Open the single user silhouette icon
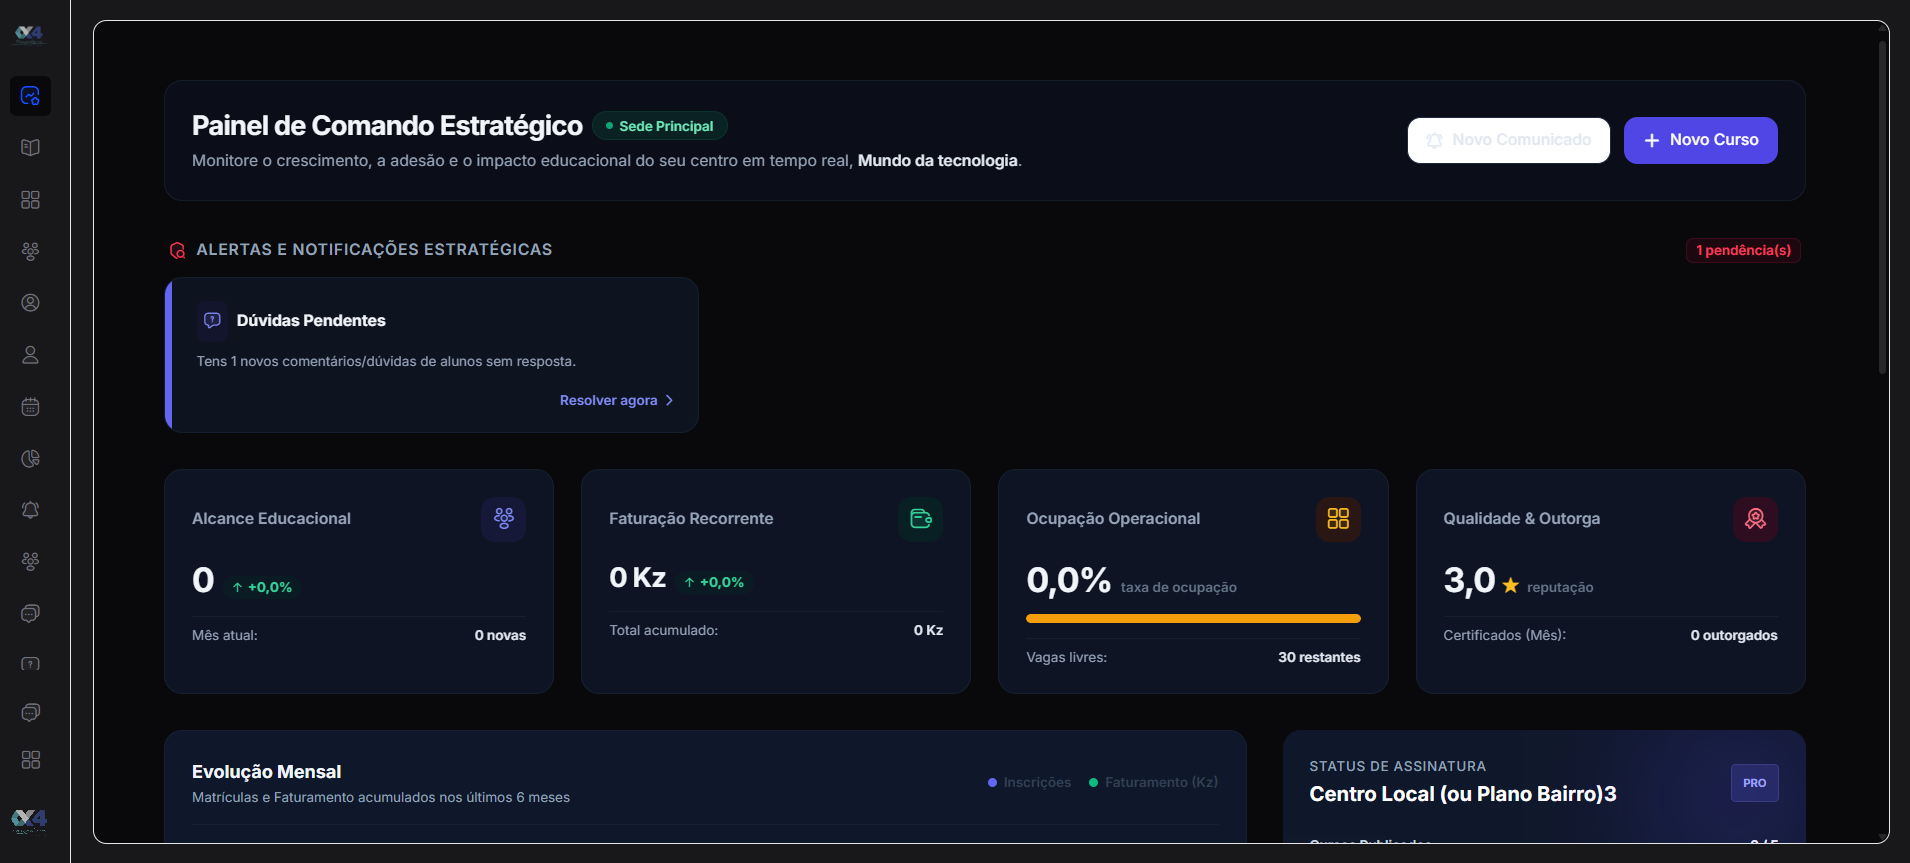 pos(30,355)
